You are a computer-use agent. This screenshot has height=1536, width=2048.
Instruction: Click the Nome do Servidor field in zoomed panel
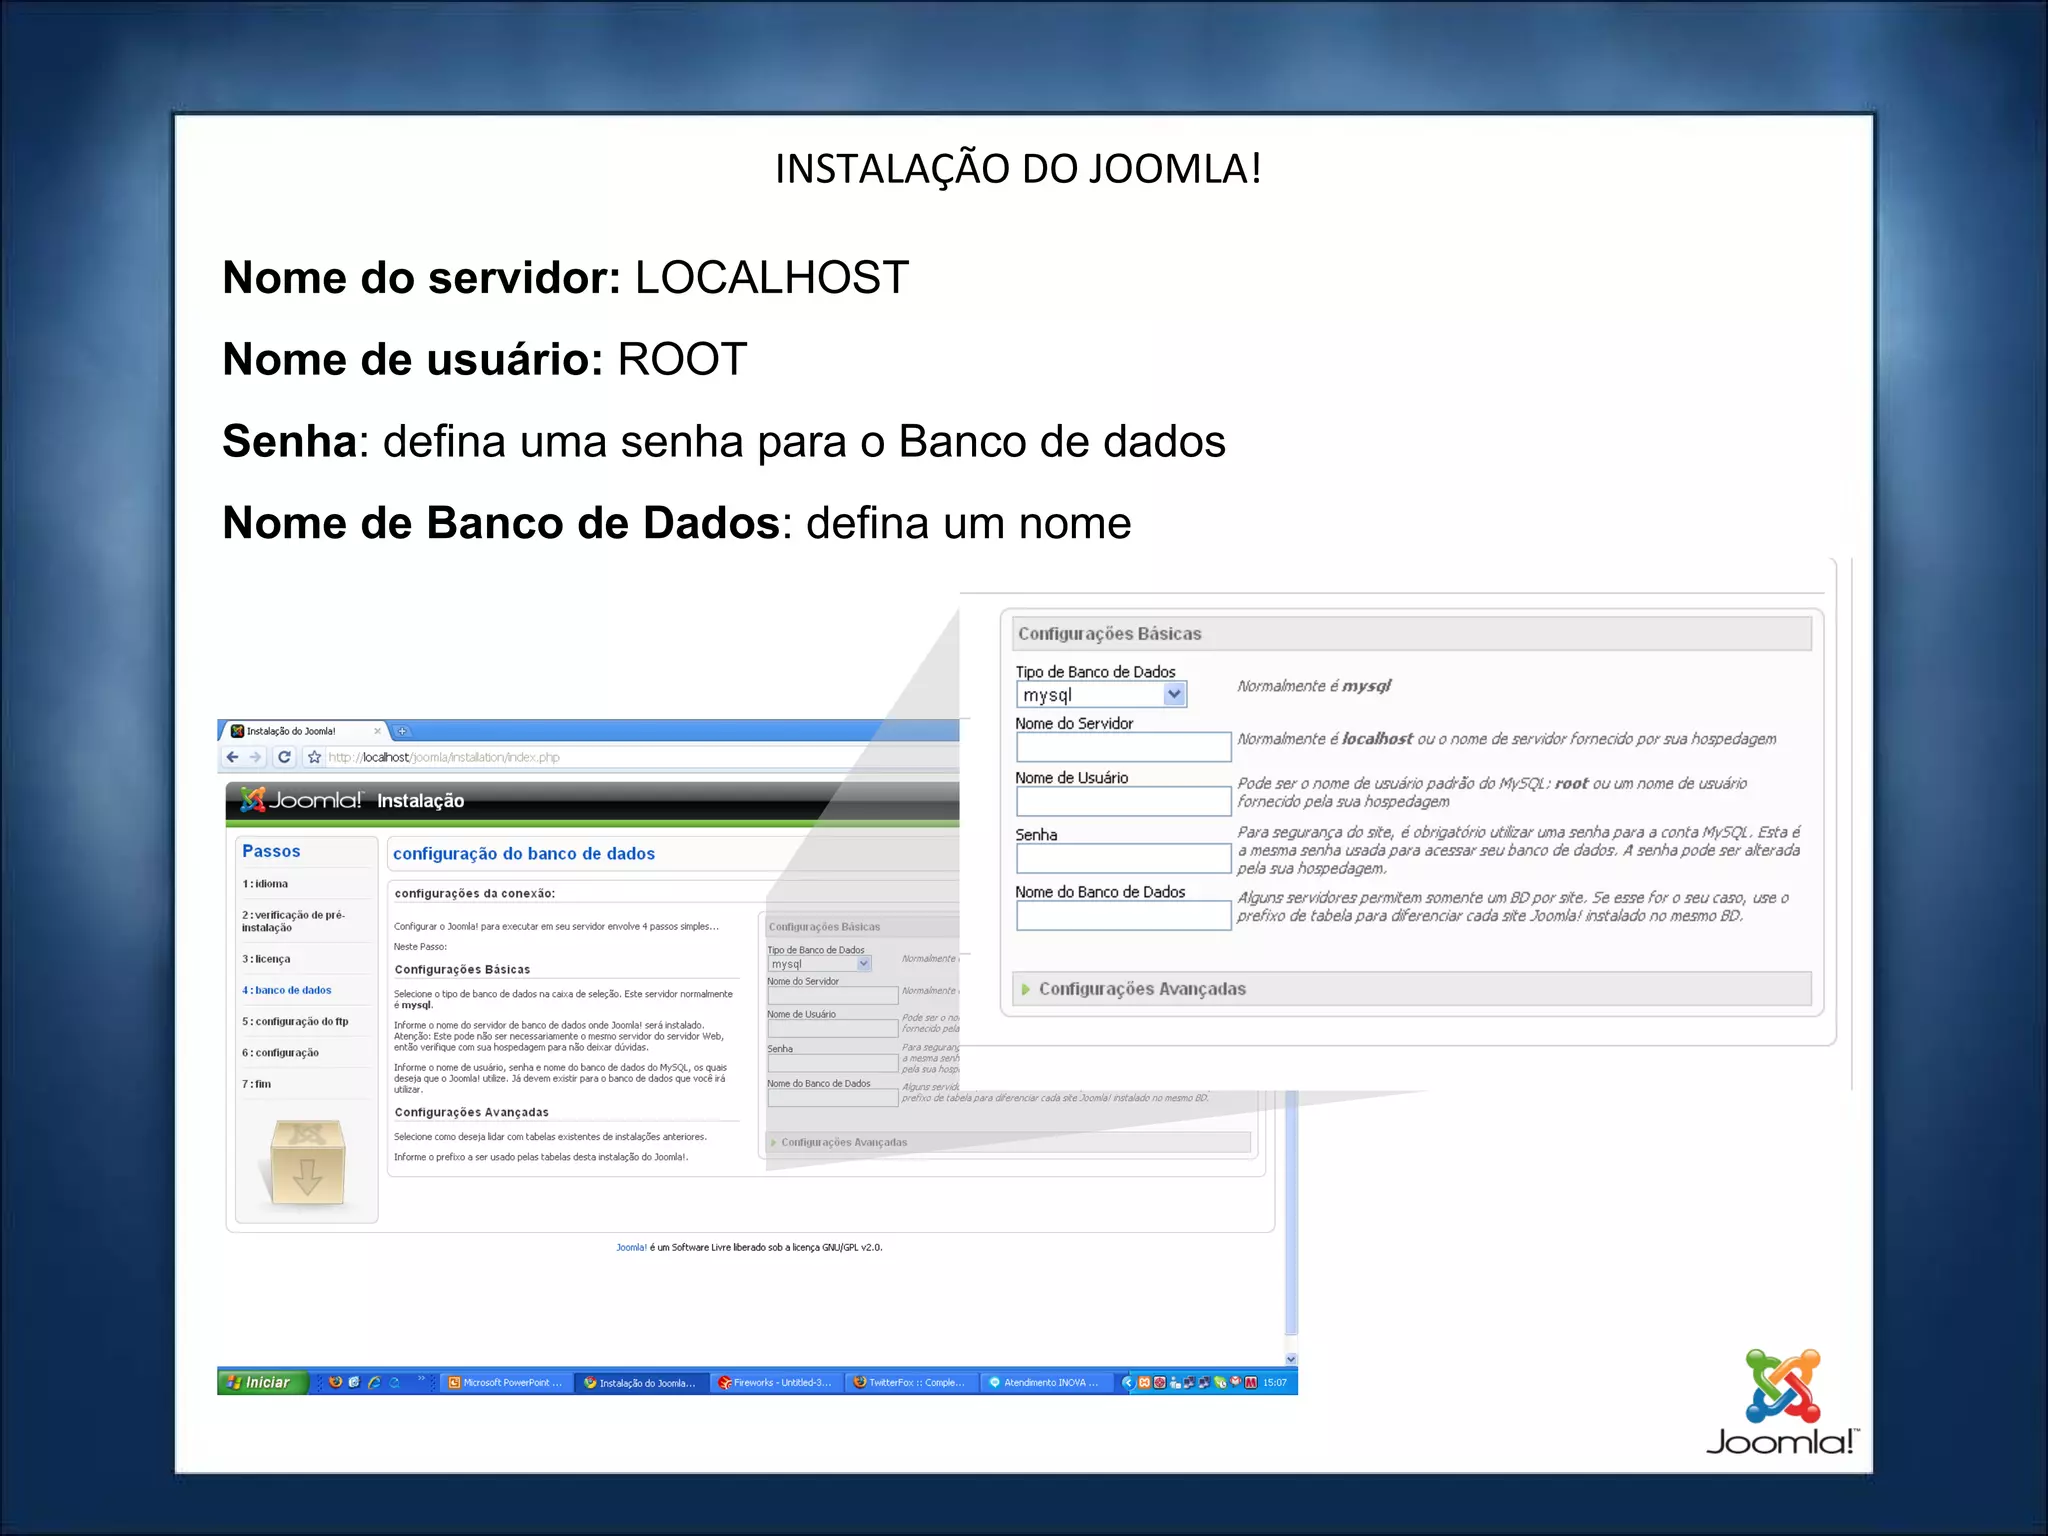1123,747
